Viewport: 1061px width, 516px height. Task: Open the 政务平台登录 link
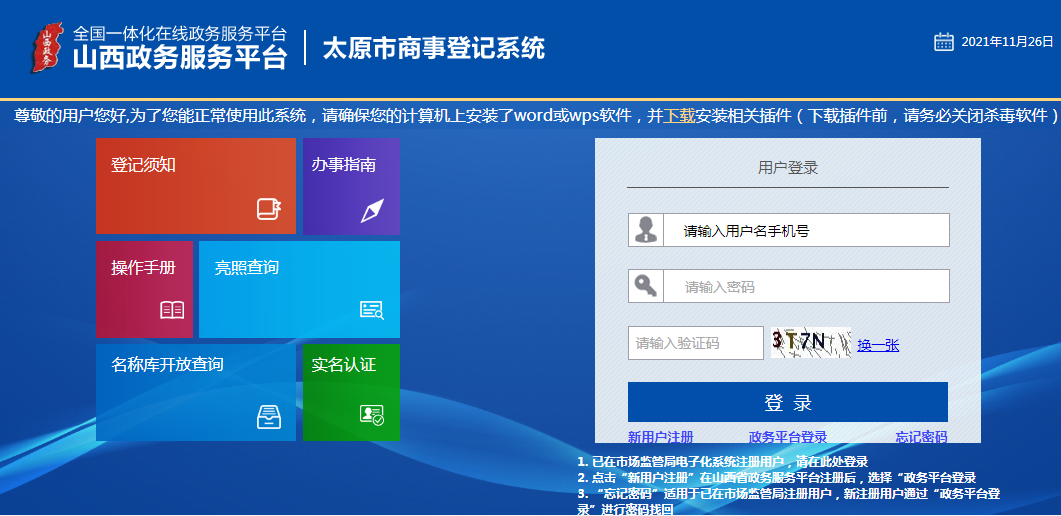(788, 437)
